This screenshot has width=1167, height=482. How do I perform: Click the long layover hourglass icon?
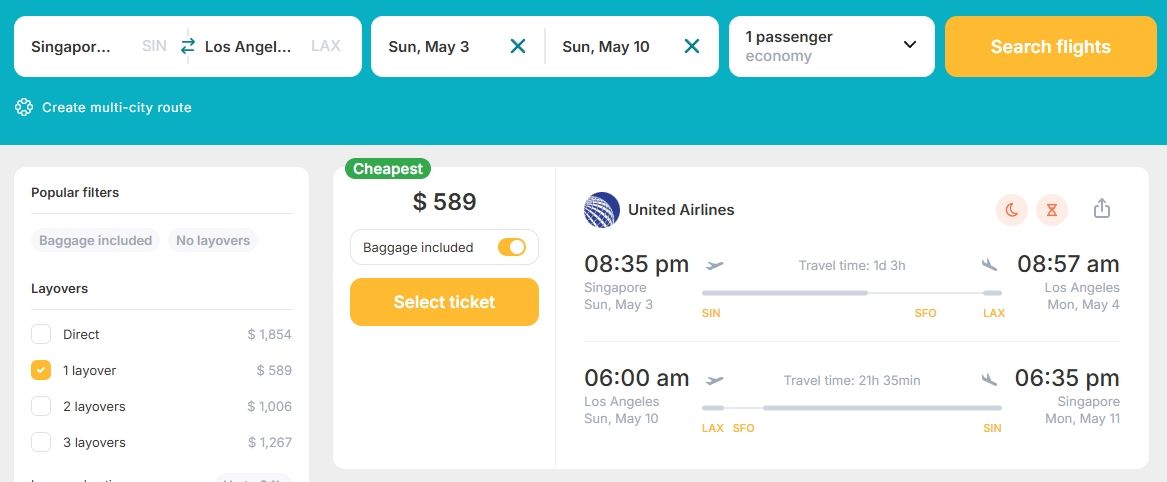point(1052,210)
